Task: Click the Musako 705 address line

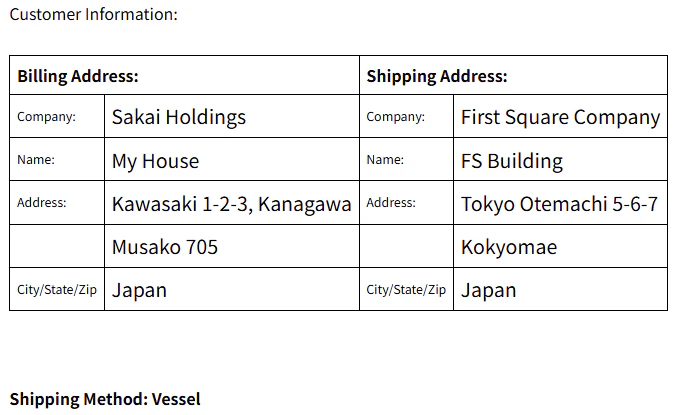Action: (x=232, y=246)
